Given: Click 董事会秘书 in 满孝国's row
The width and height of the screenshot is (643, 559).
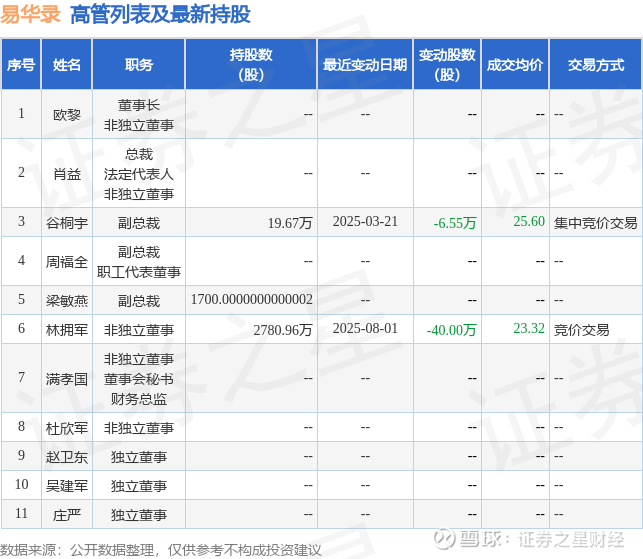Looking at the screenshot, I should [139, 379].
